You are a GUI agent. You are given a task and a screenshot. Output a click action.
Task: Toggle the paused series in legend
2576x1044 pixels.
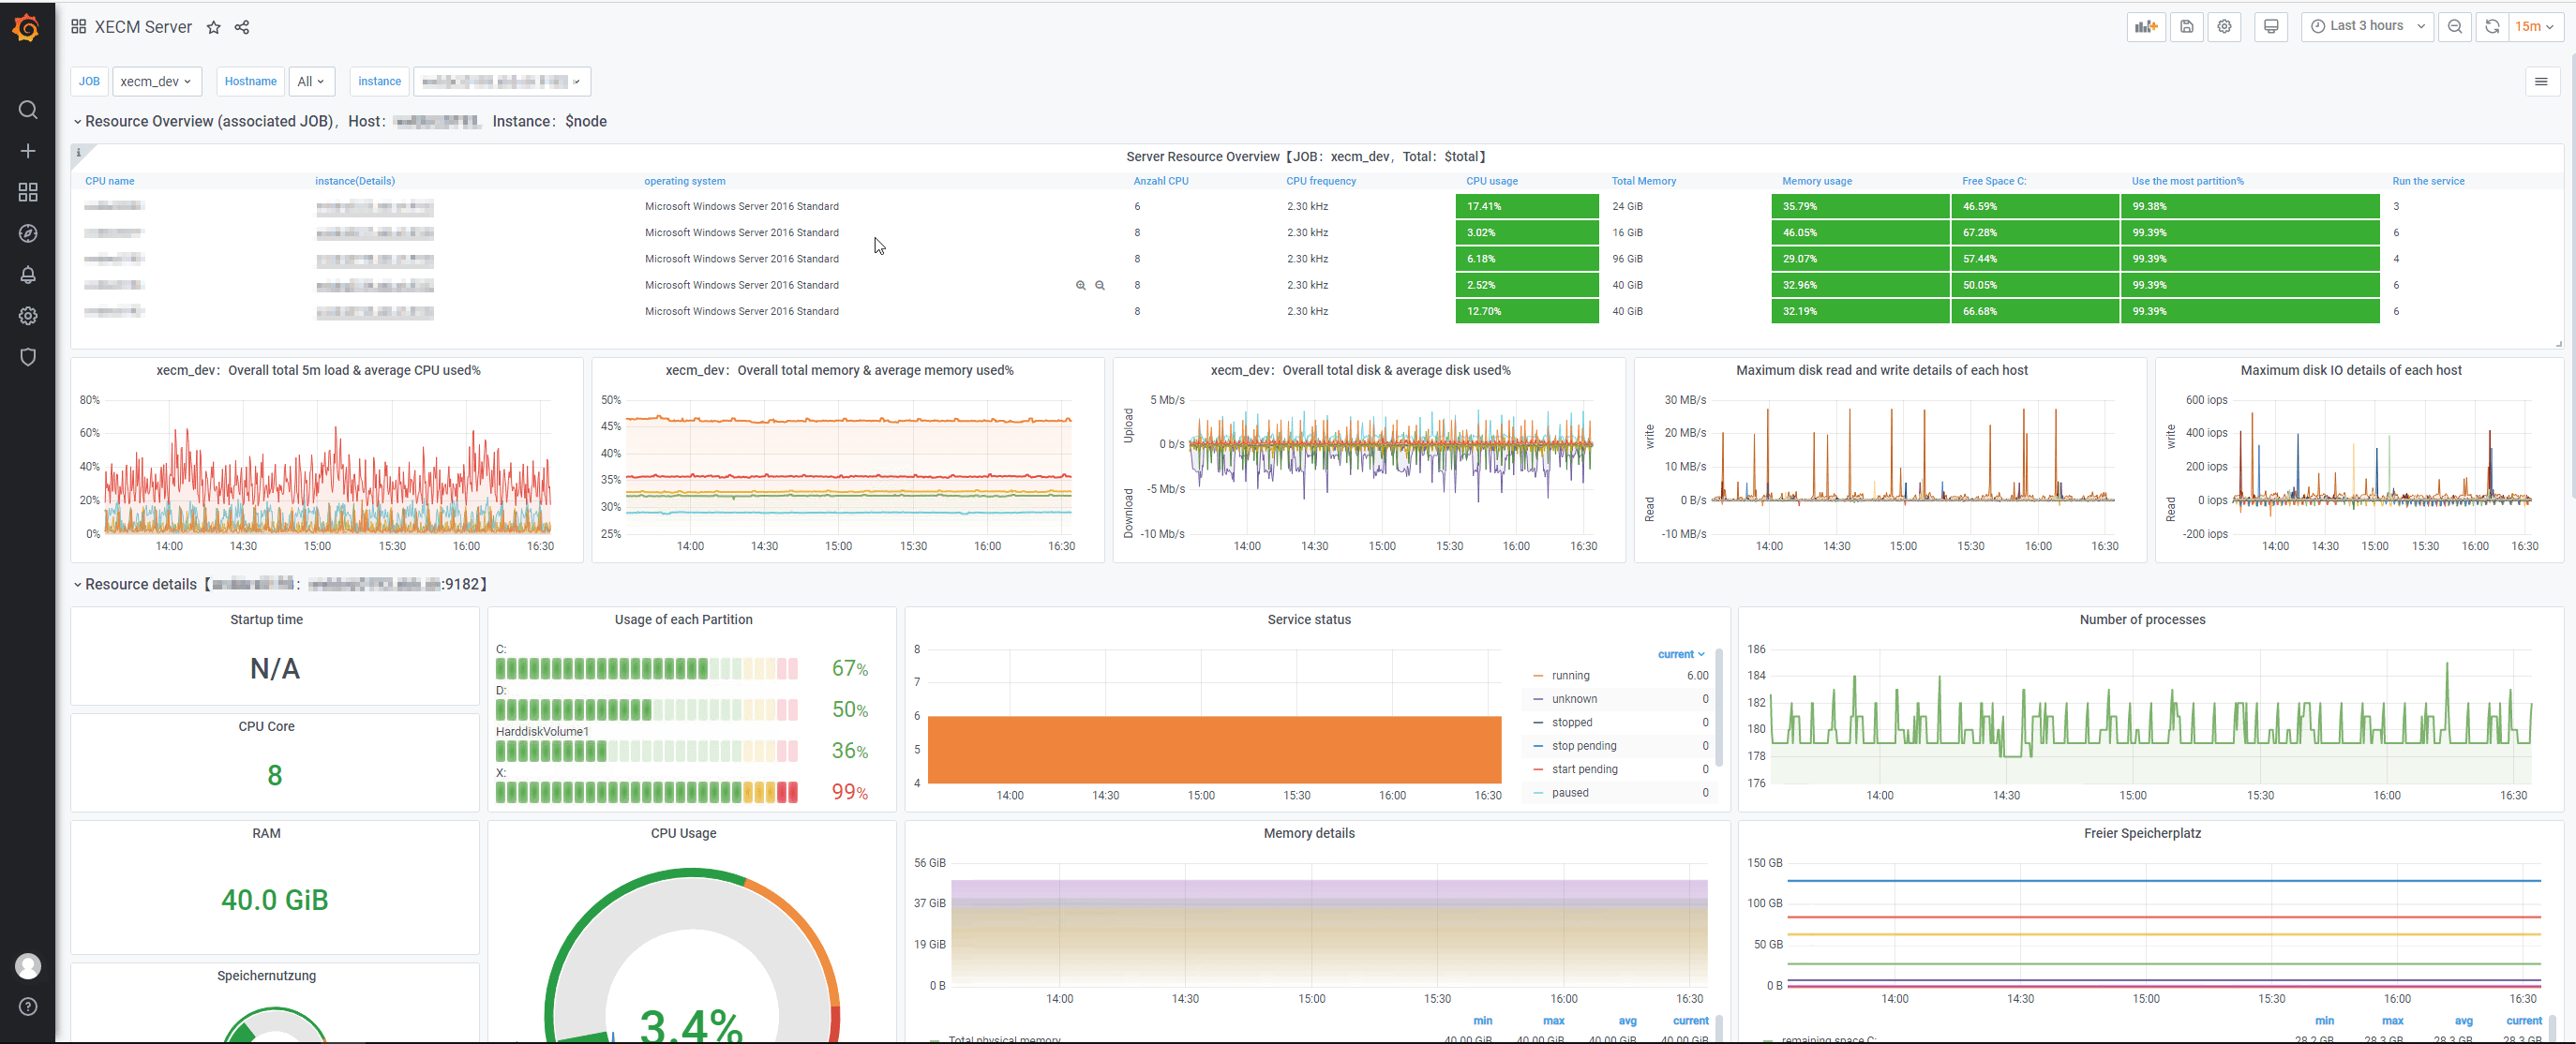click(1569, 793)
